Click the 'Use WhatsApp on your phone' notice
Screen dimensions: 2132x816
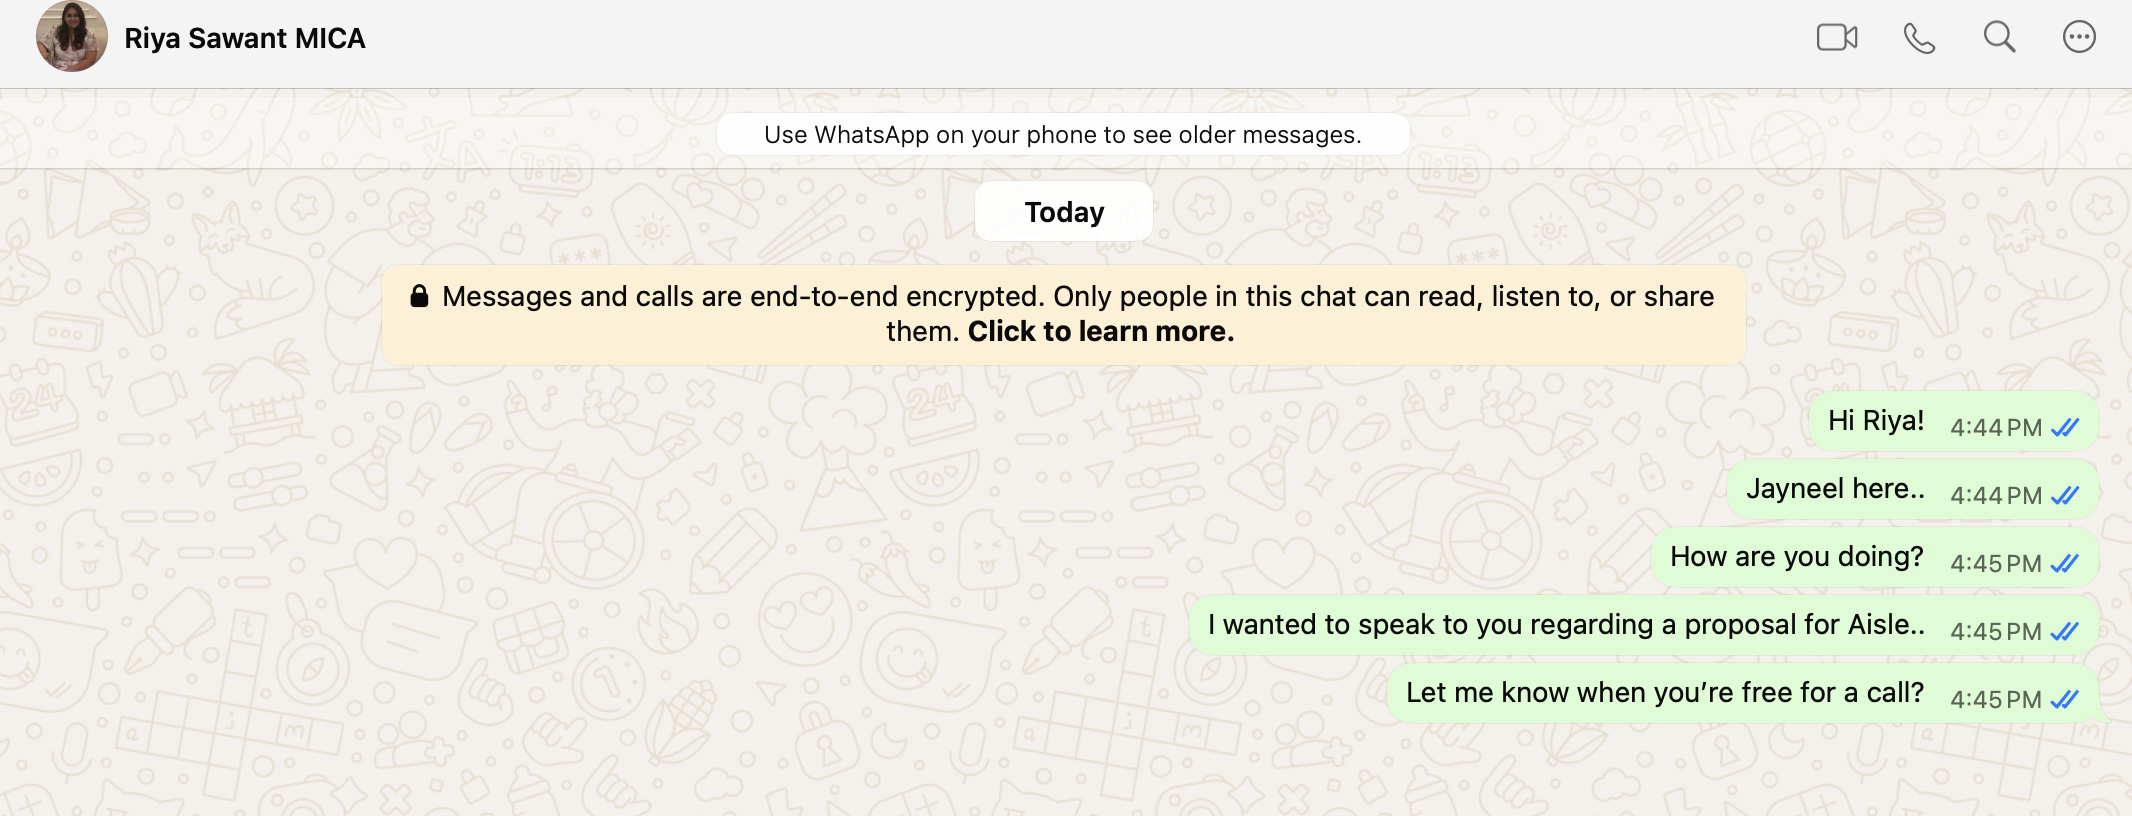point(1063,135)
